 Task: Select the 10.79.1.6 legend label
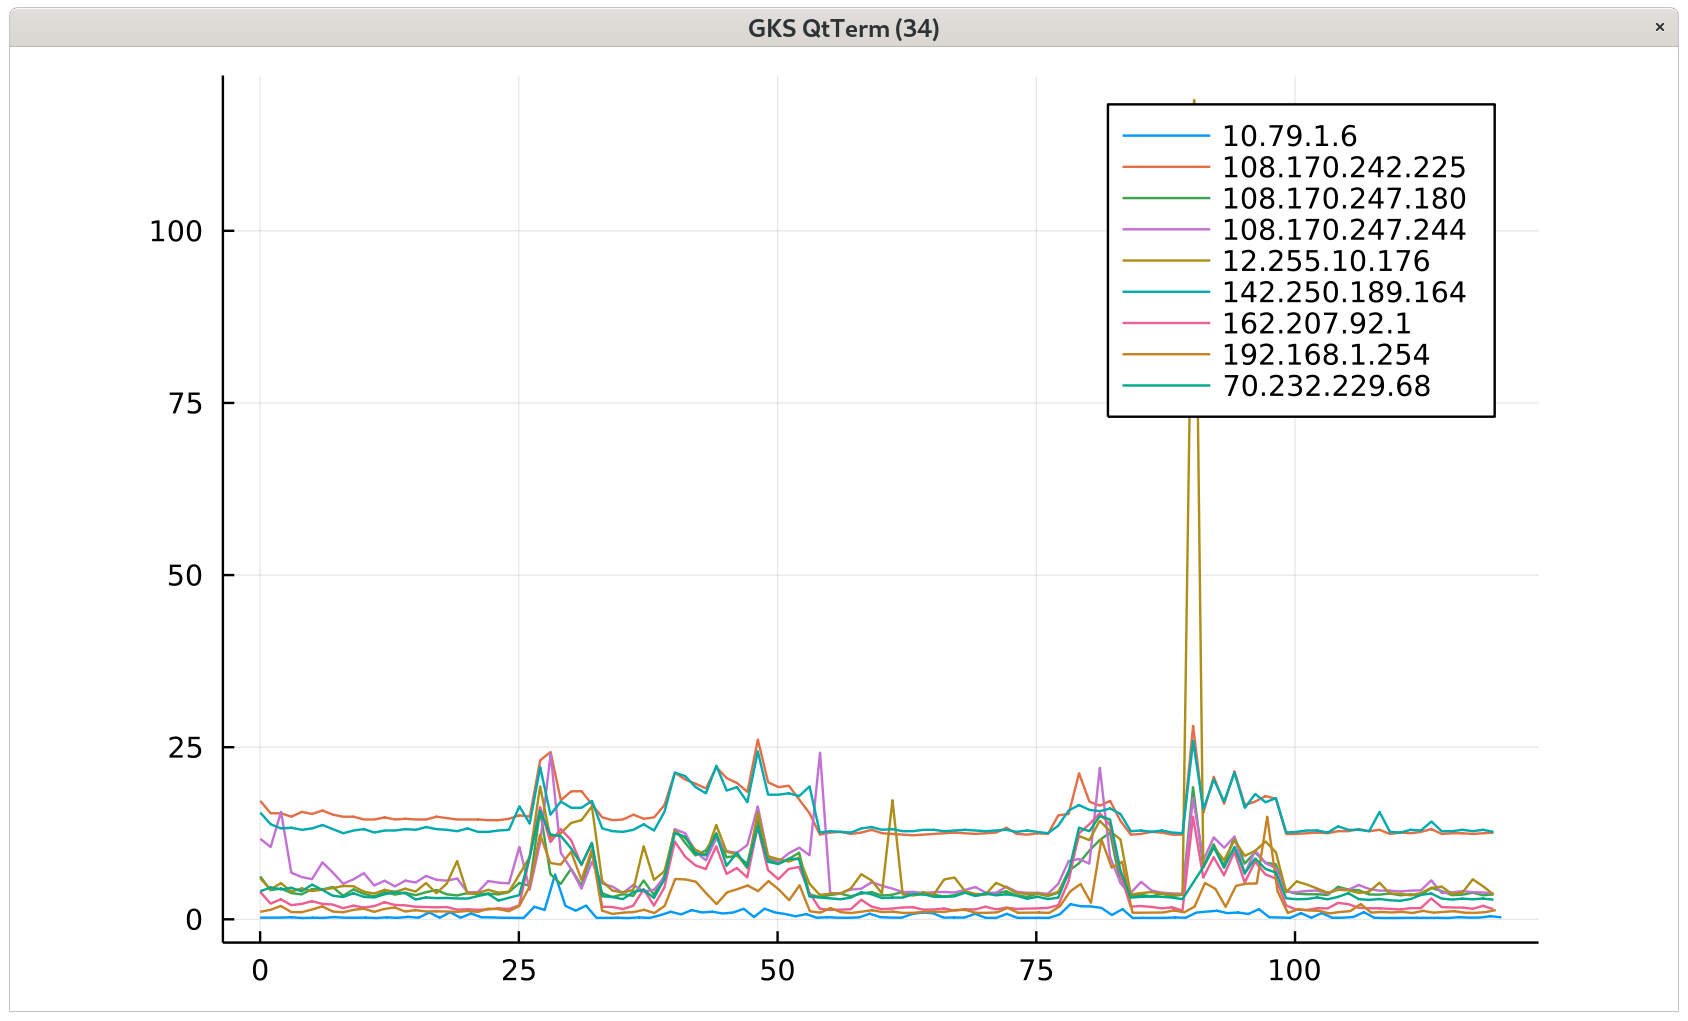point(1289,136)
